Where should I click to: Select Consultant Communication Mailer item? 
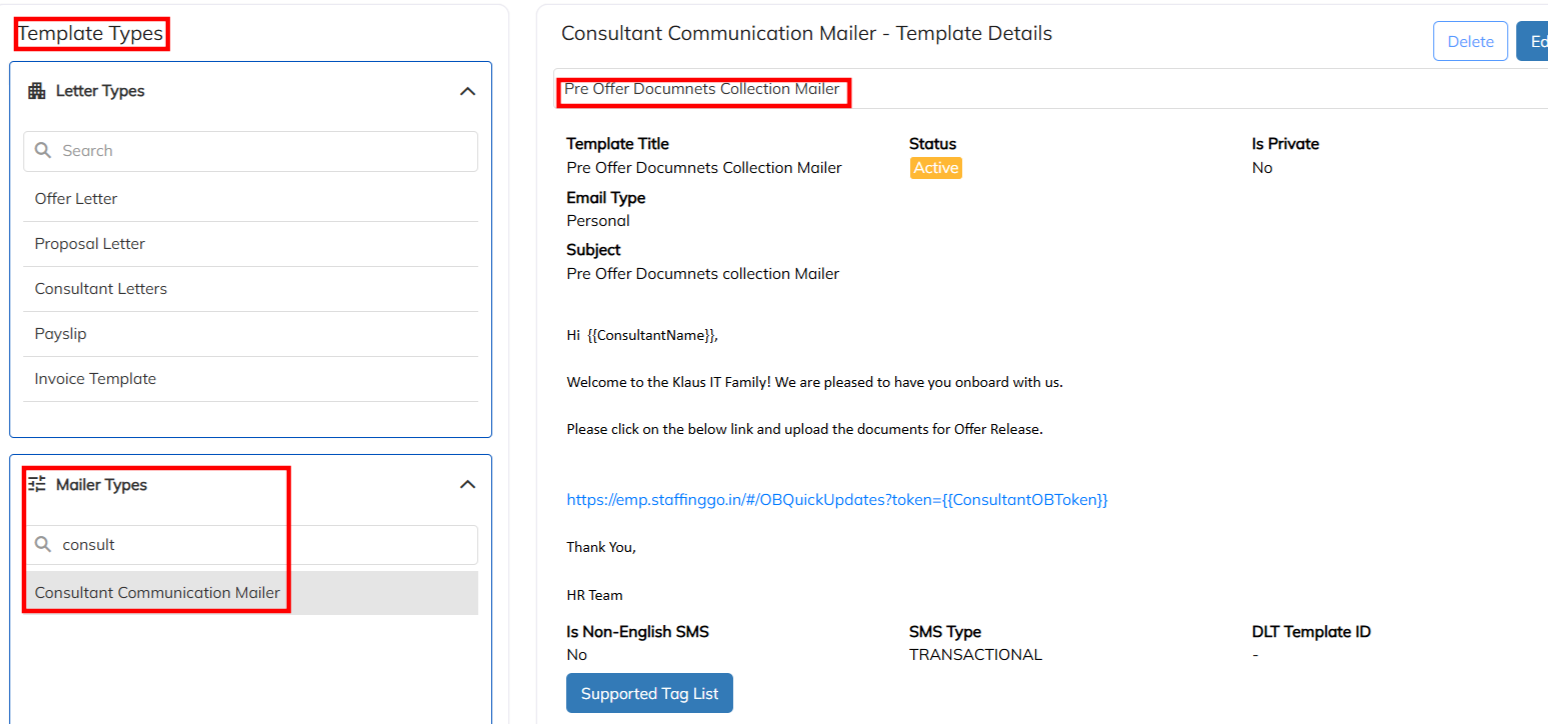[157, 593]
